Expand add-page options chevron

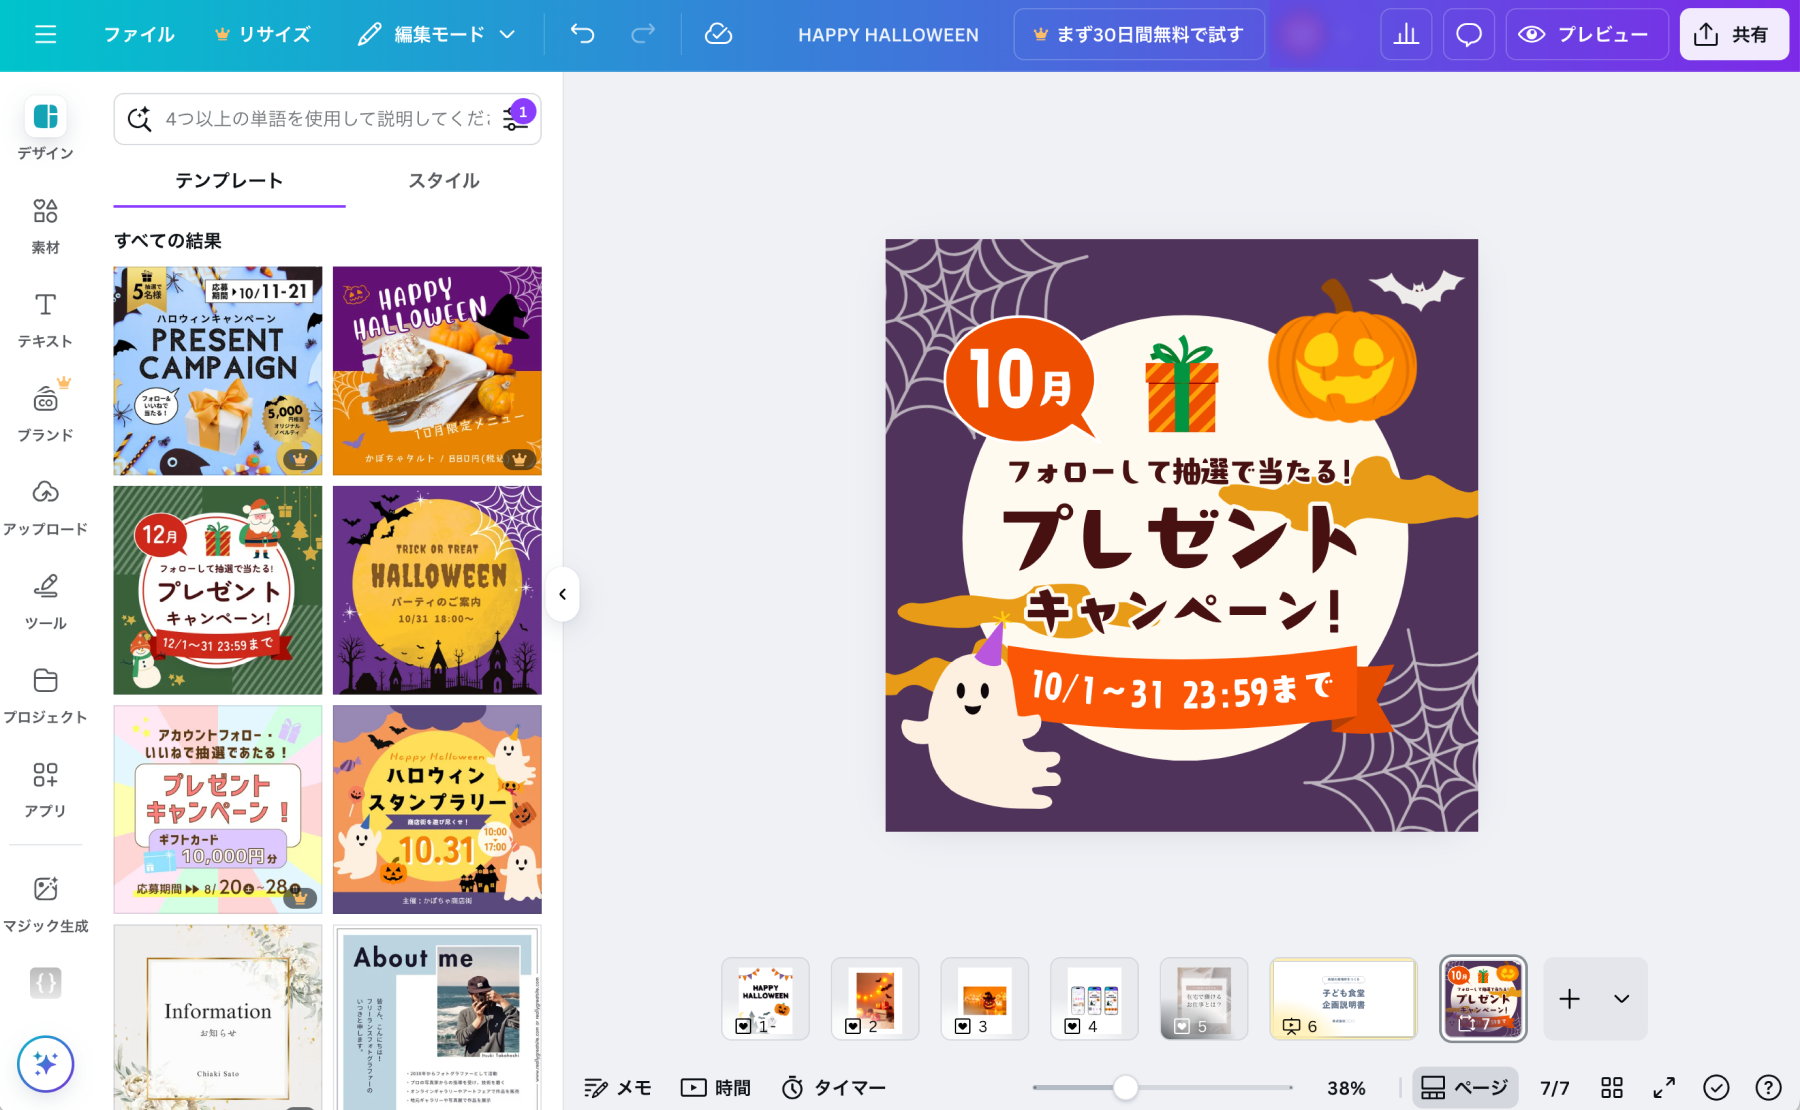pos(1621,999)
